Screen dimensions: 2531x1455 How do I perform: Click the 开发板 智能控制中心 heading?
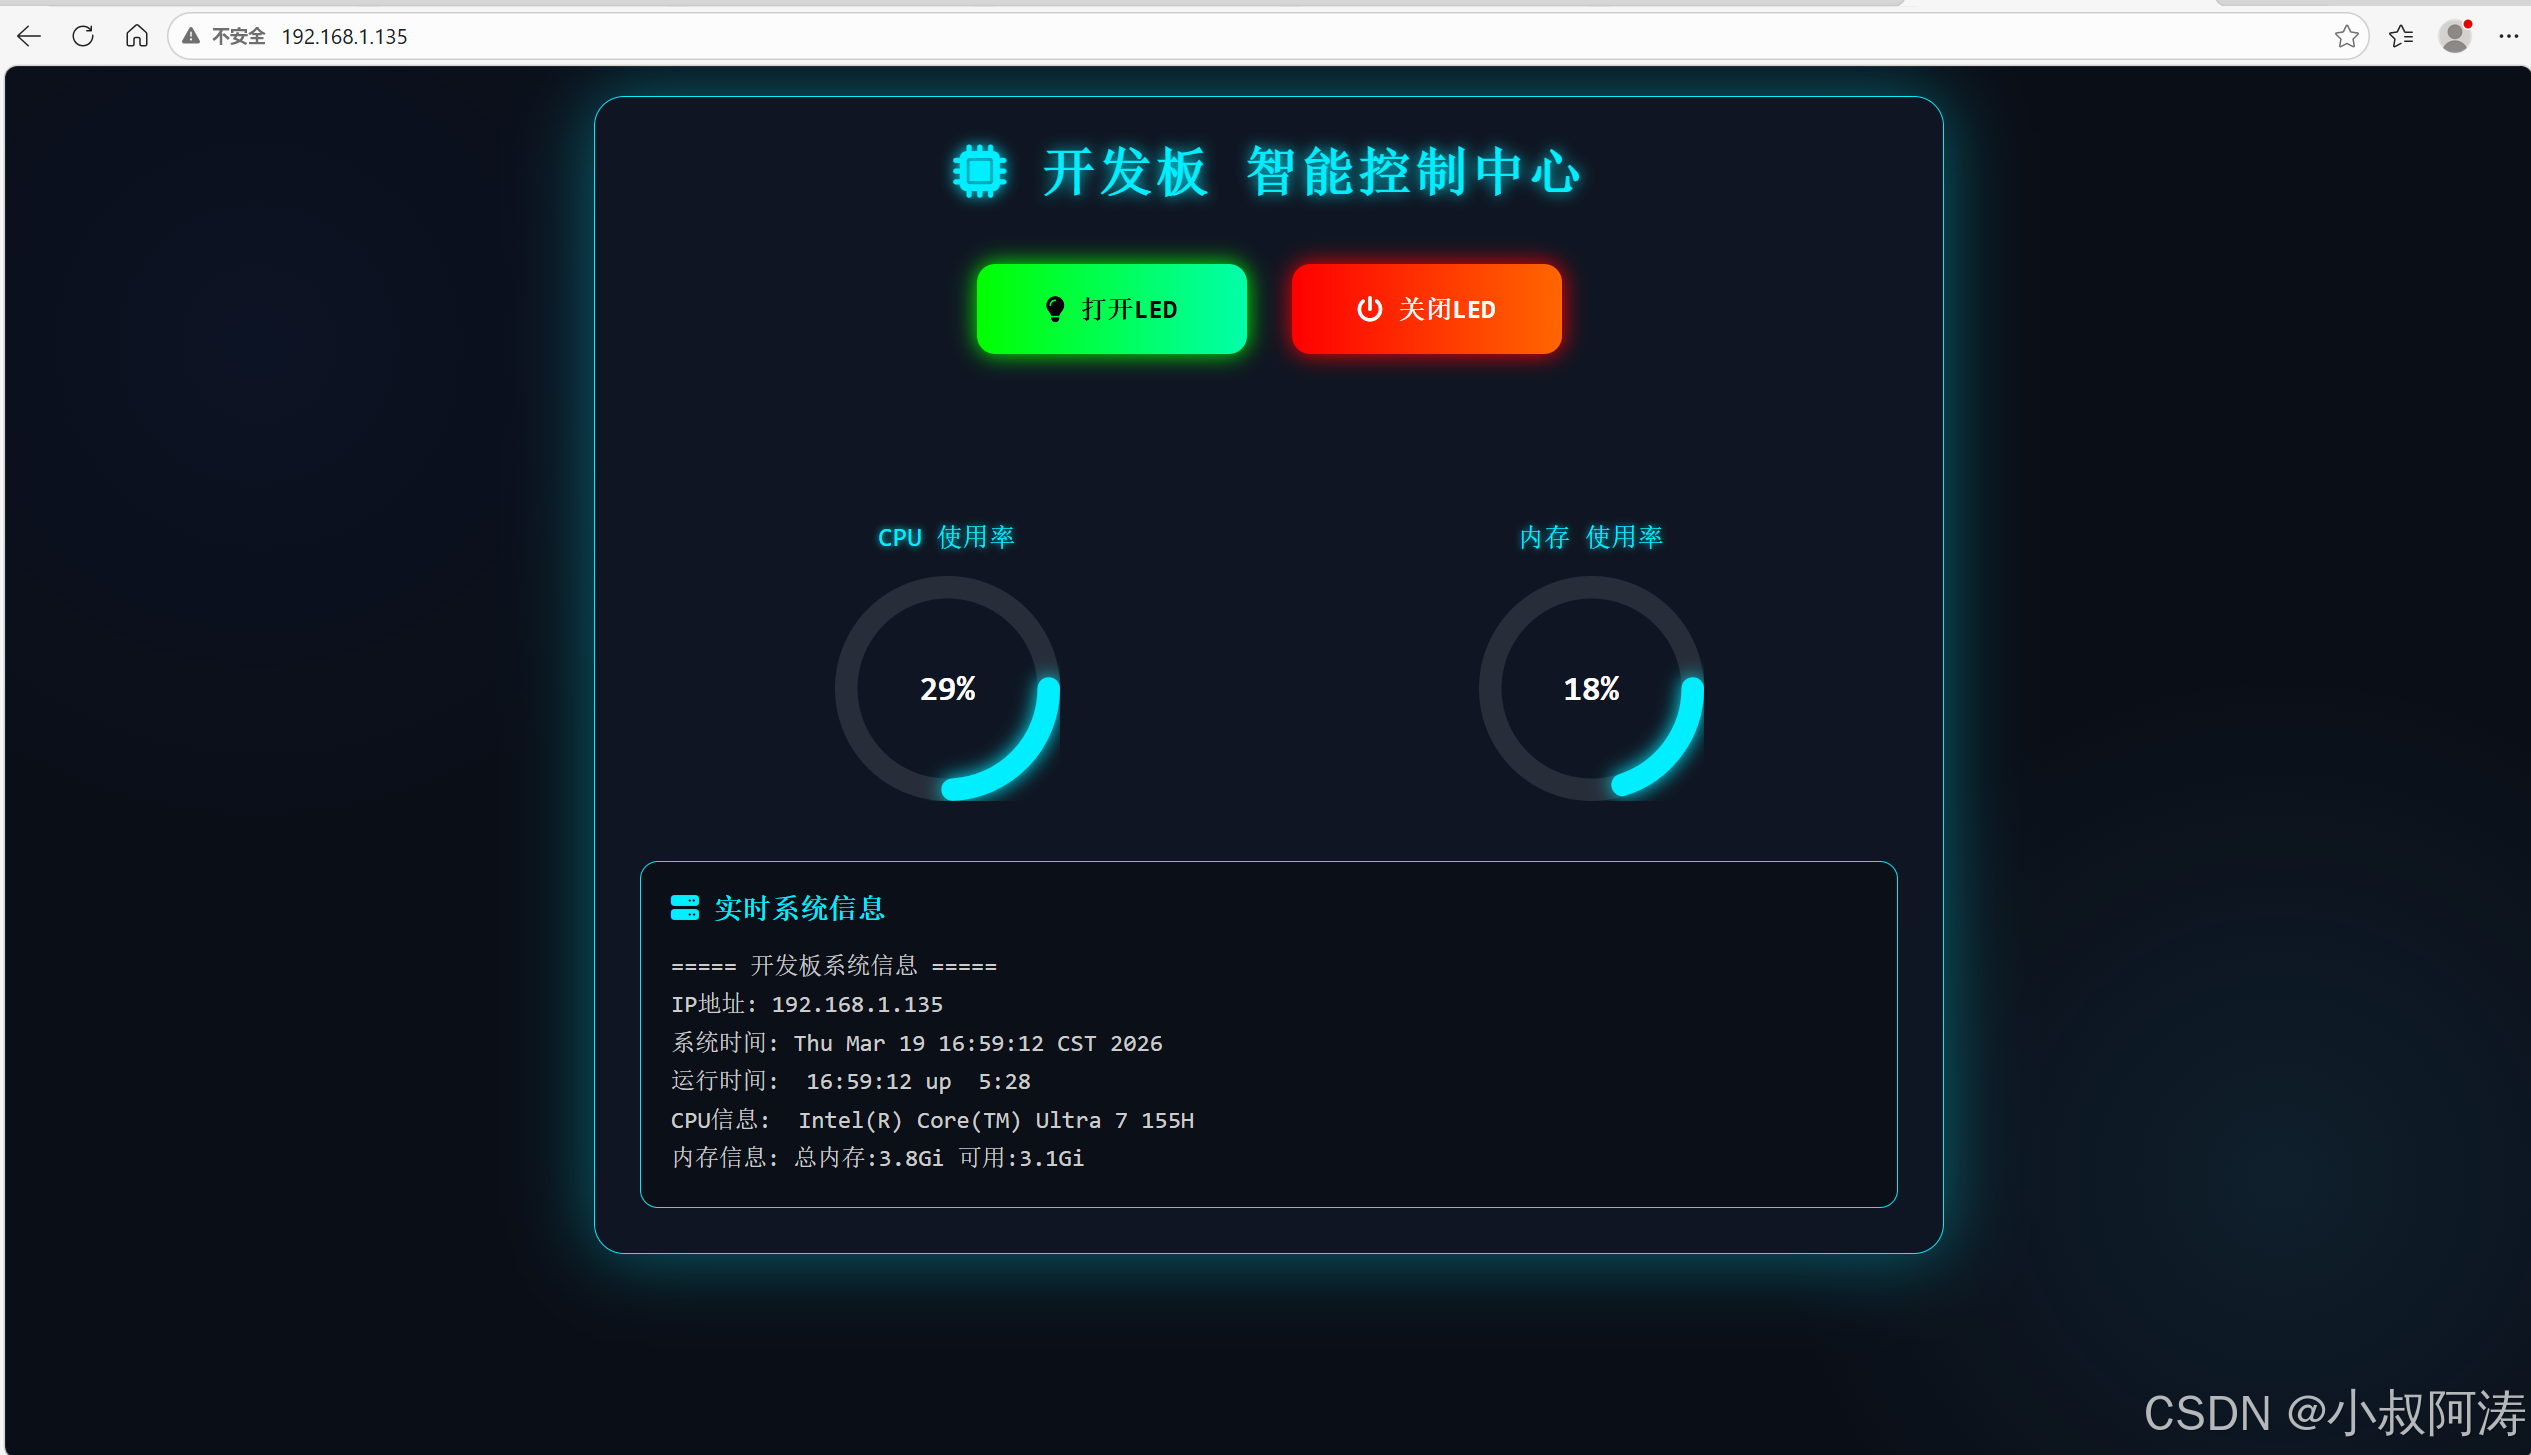(1310, 172)
